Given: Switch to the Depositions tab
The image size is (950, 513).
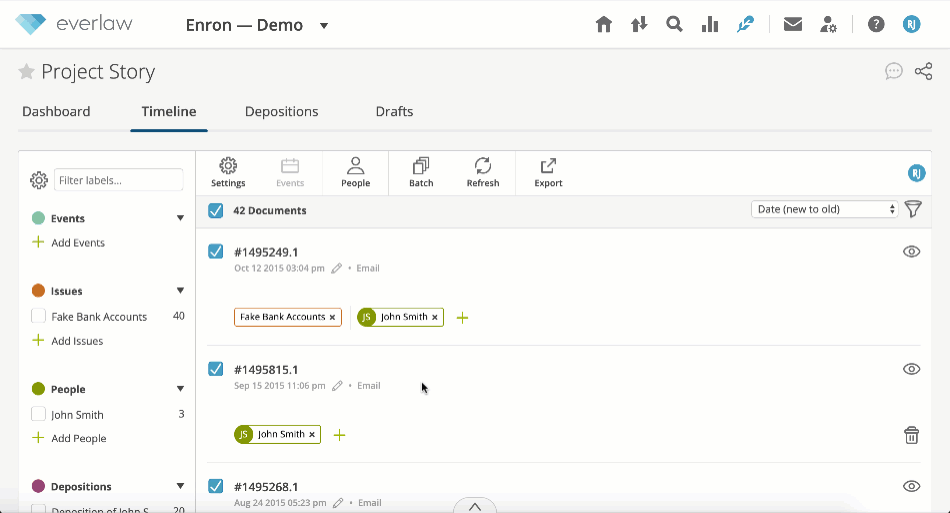Looking at the screenshot, I should click(282, 111).
